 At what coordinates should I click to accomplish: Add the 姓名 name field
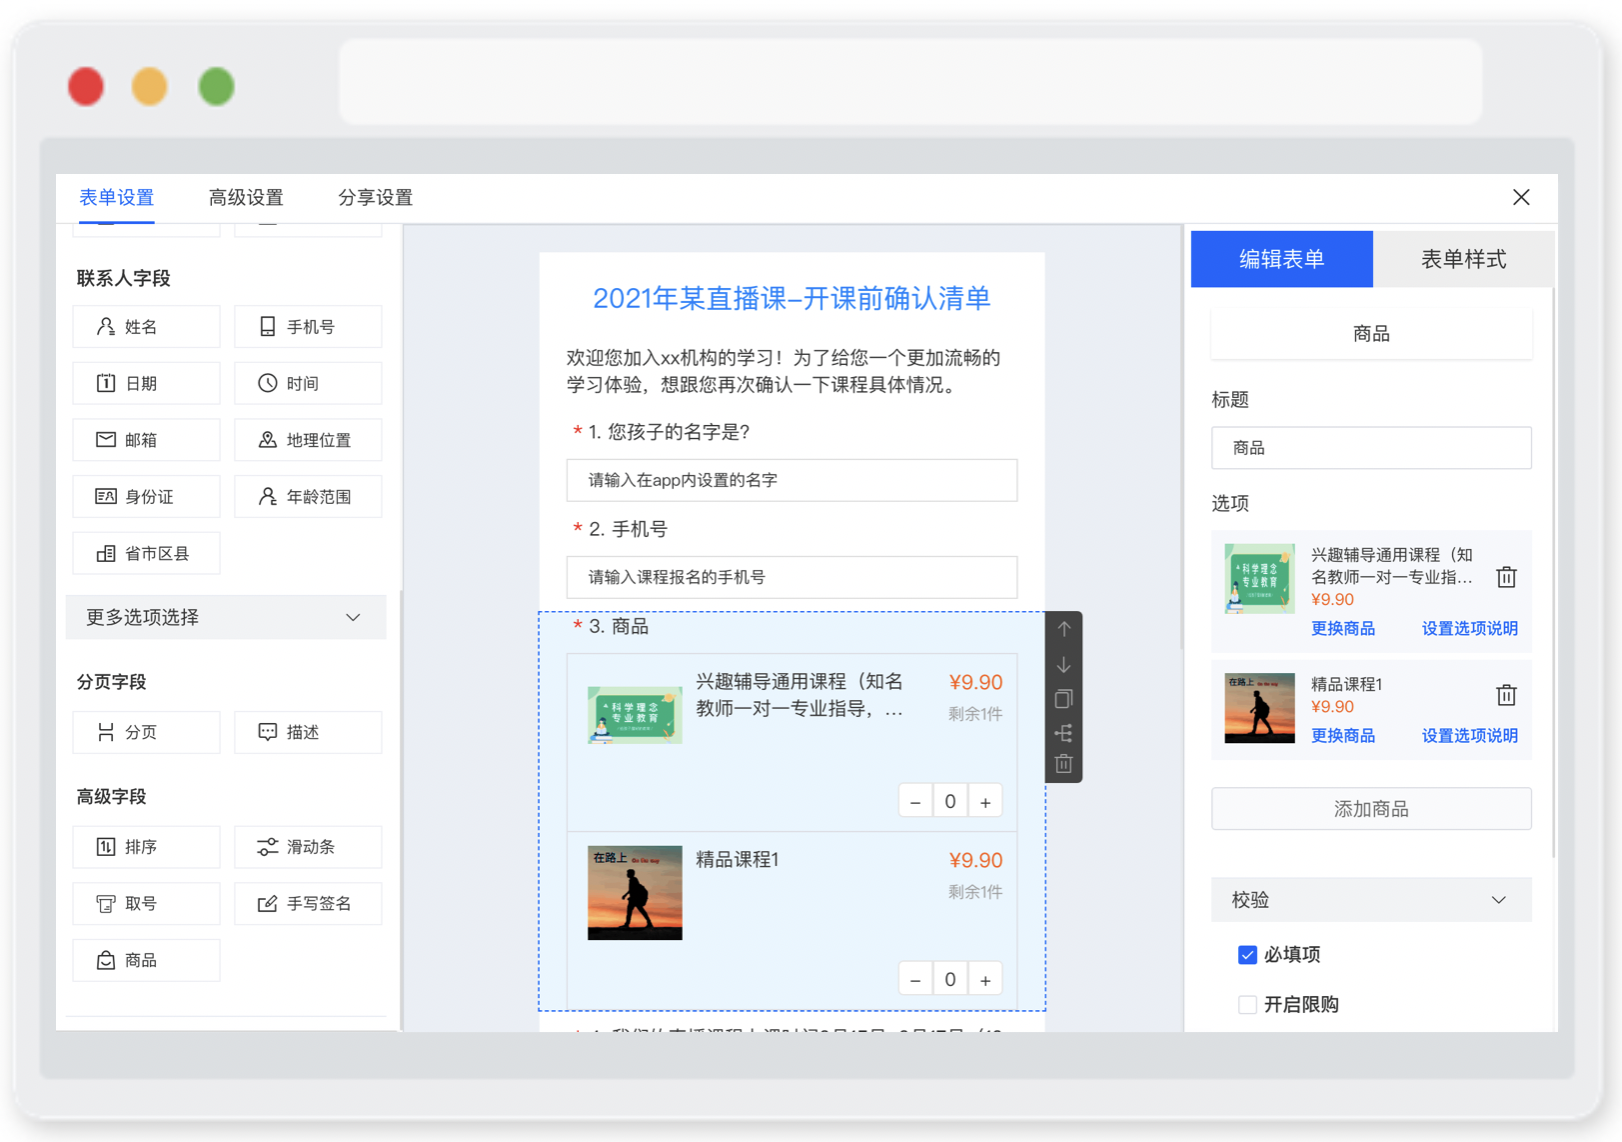[146, 327]
